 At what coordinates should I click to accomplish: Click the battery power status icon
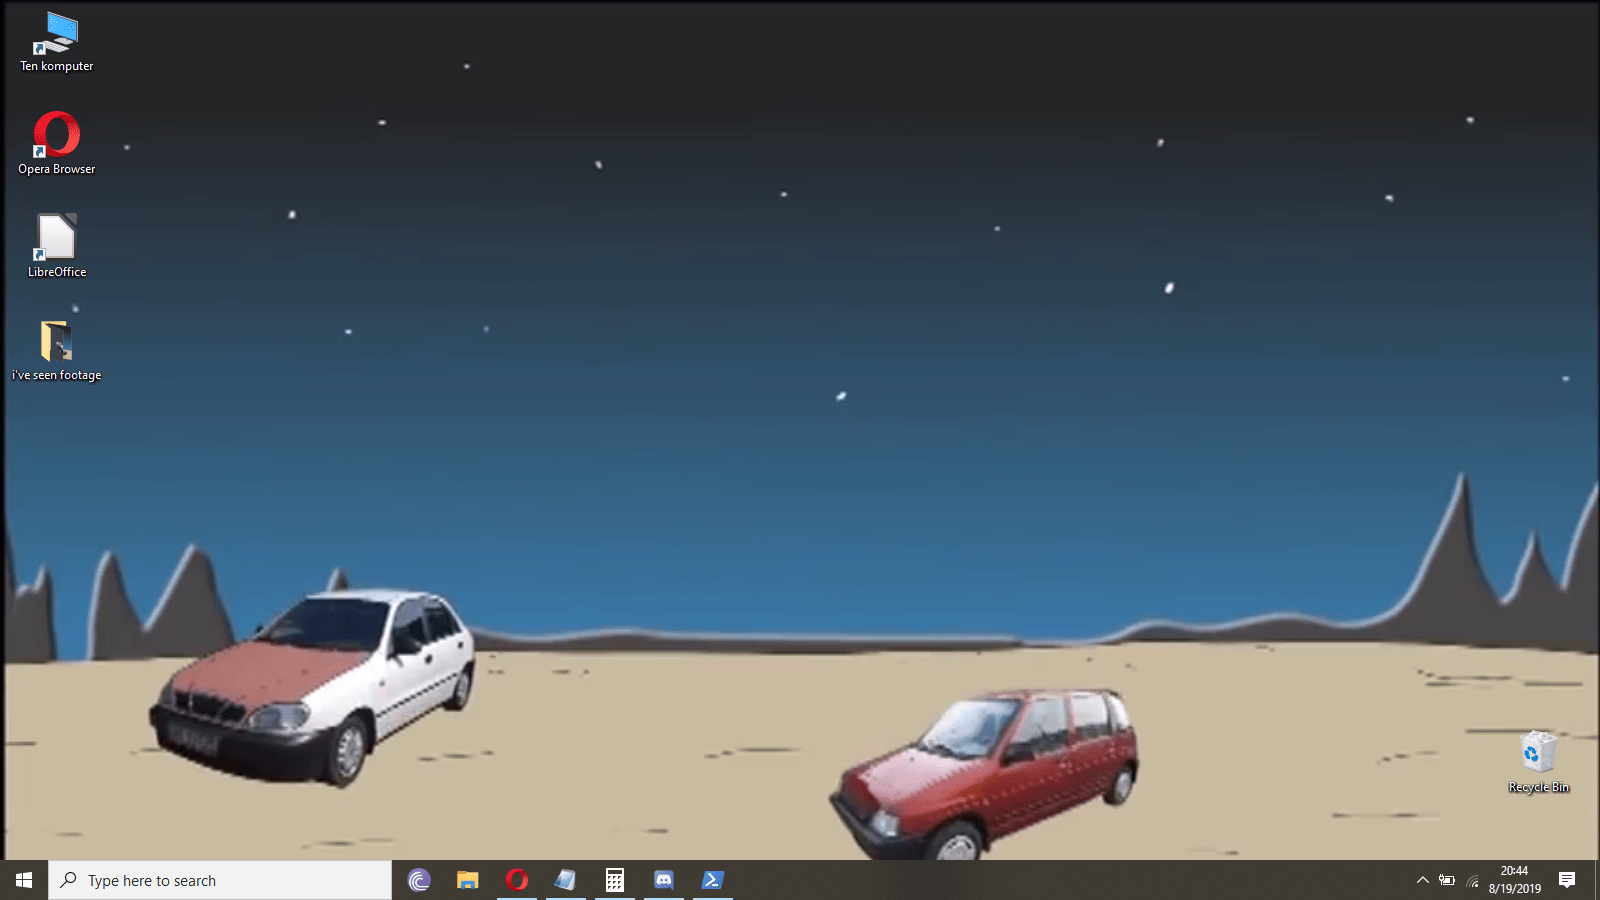(x=1447, y=880)
